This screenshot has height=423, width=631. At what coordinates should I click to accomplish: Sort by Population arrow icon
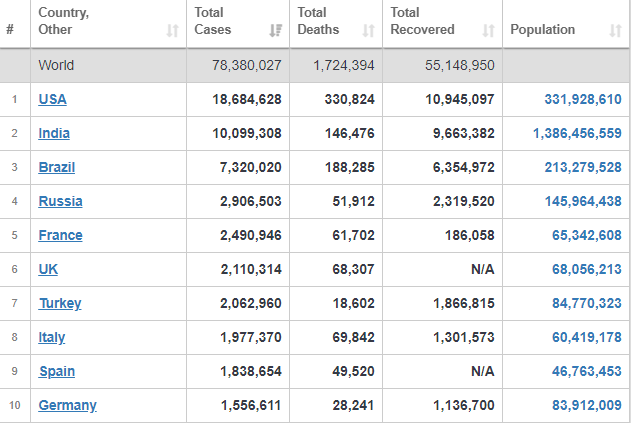pos(616,30)
